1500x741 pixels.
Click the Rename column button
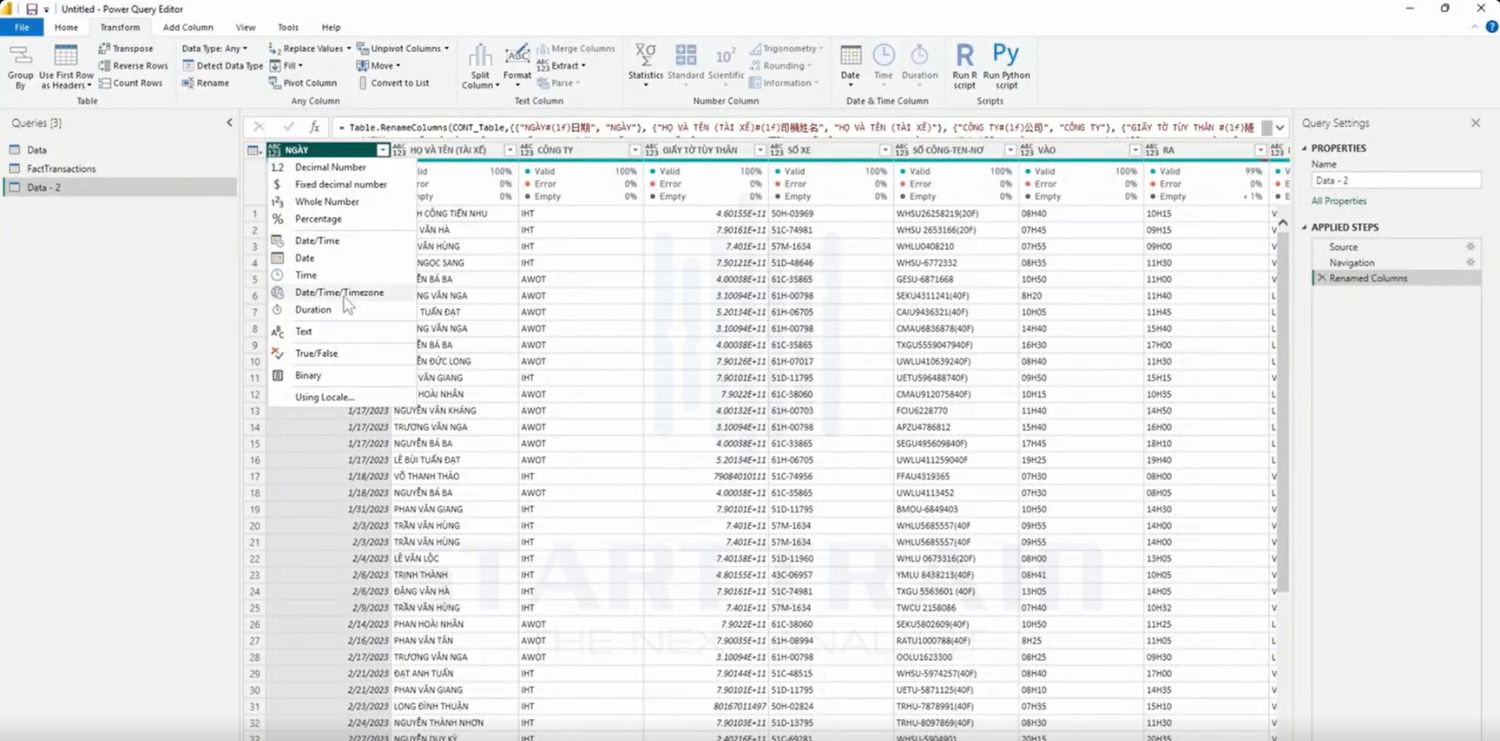tap(205, 83)
